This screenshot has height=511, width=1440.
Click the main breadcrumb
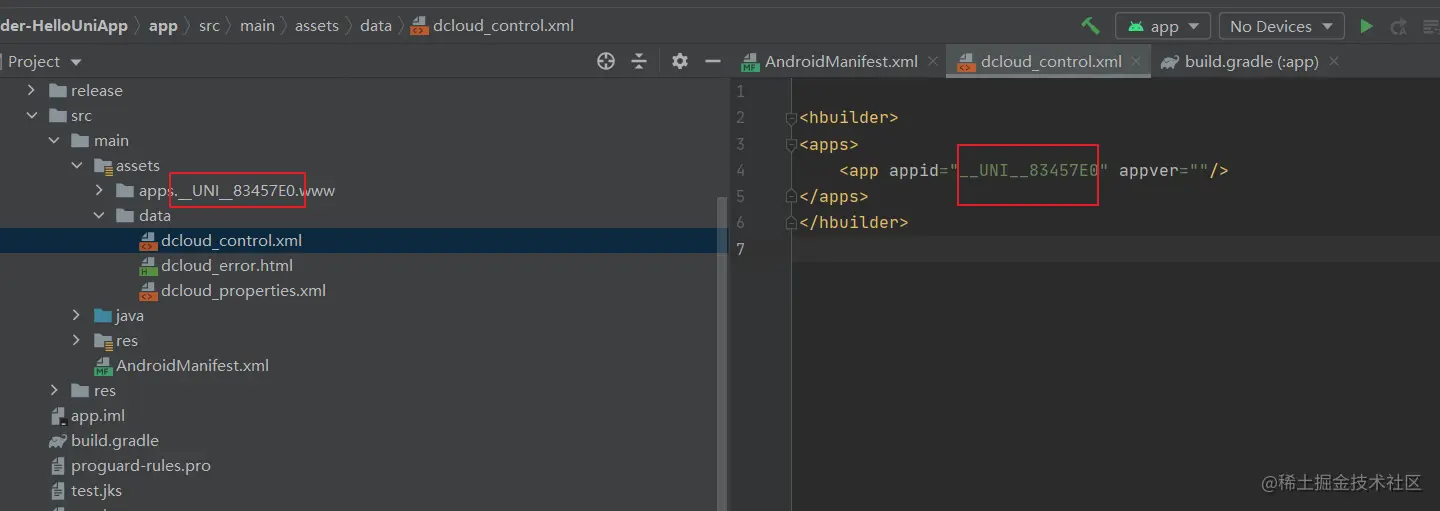click(257, 26)
